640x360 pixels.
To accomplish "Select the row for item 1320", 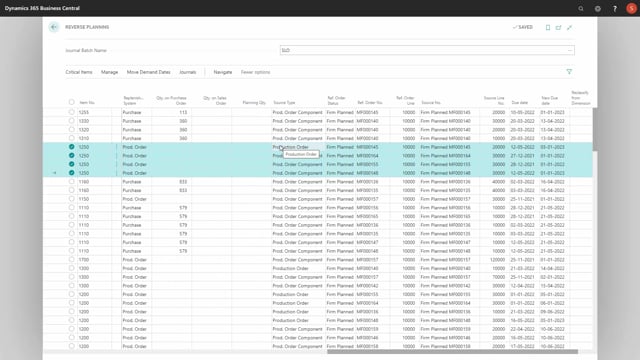I will click(x=71, y=129).
